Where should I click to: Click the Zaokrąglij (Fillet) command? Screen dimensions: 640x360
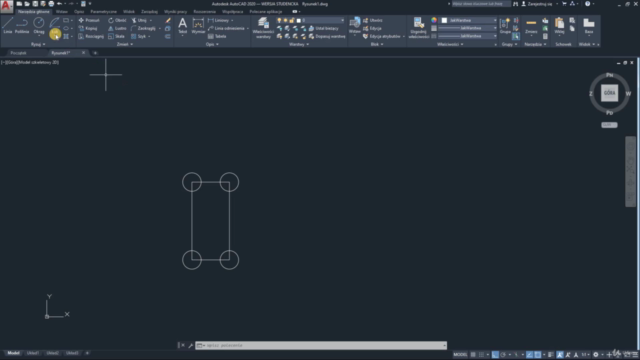click(143, 28)
